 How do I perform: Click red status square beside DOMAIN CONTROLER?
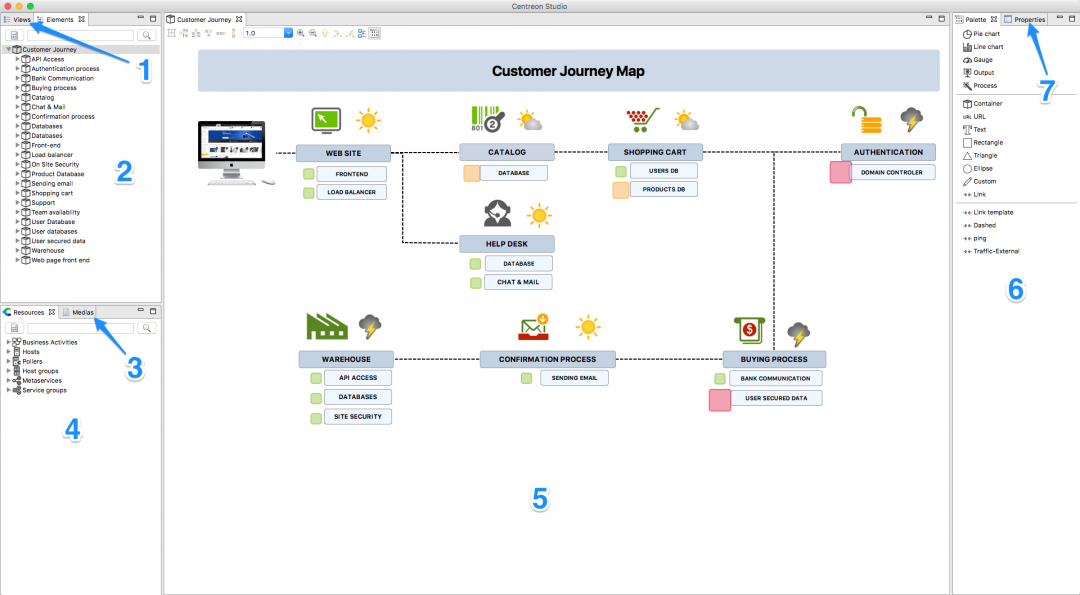(840, 172)
